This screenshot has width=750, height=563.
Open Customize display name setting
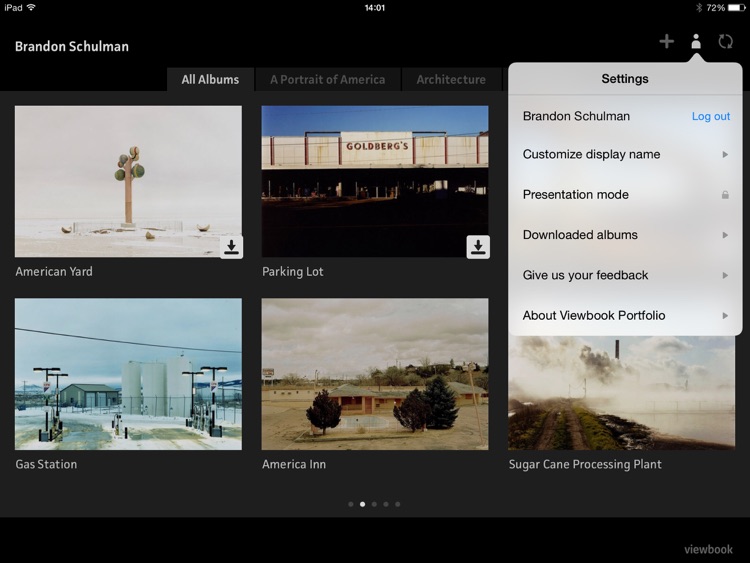[x=625, y=155]
